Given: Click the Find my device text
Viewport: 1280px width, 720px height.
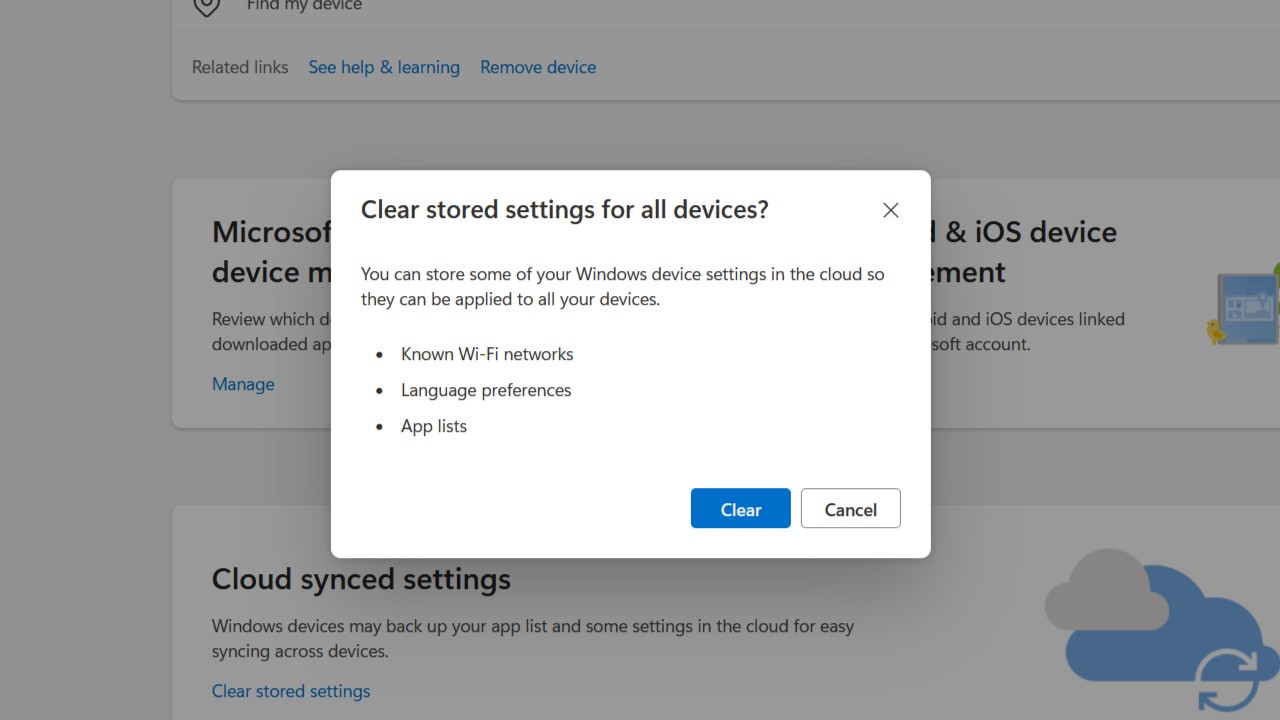Looking at the screenshot, I should click(x=304, y=6).
